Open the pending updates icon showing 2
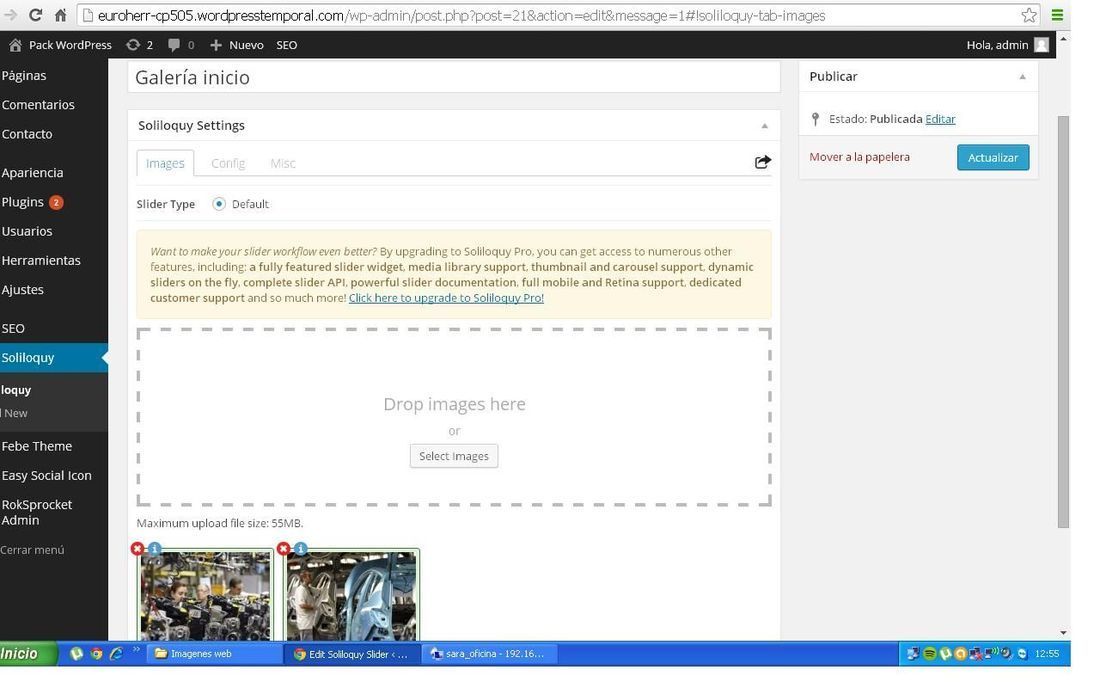 point(139,45)
